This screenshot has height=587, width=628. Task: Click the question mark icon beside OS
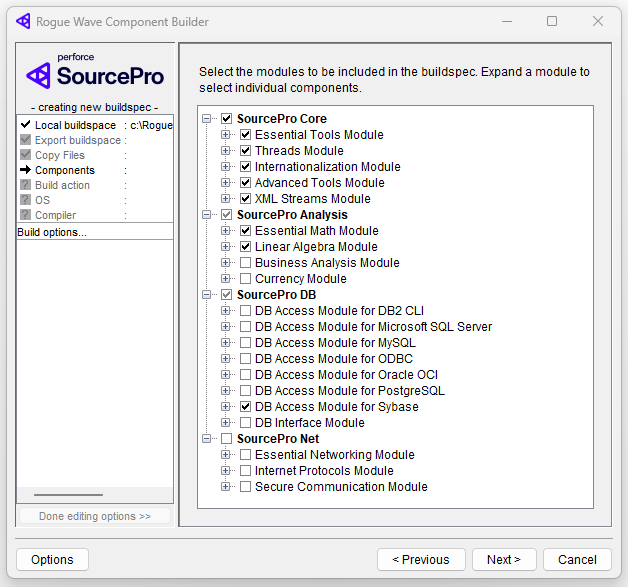click(25, 200)
